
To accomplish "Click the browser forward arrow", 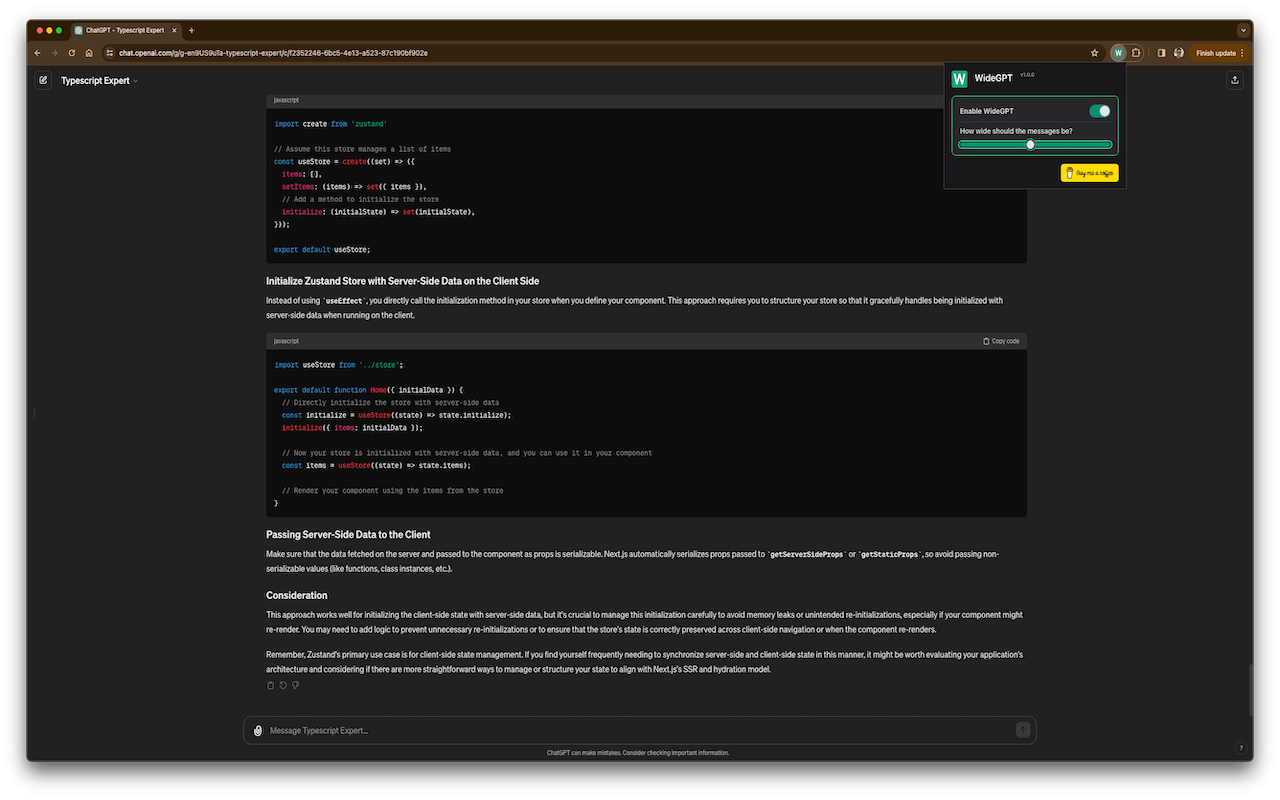I will pos(54,53).
